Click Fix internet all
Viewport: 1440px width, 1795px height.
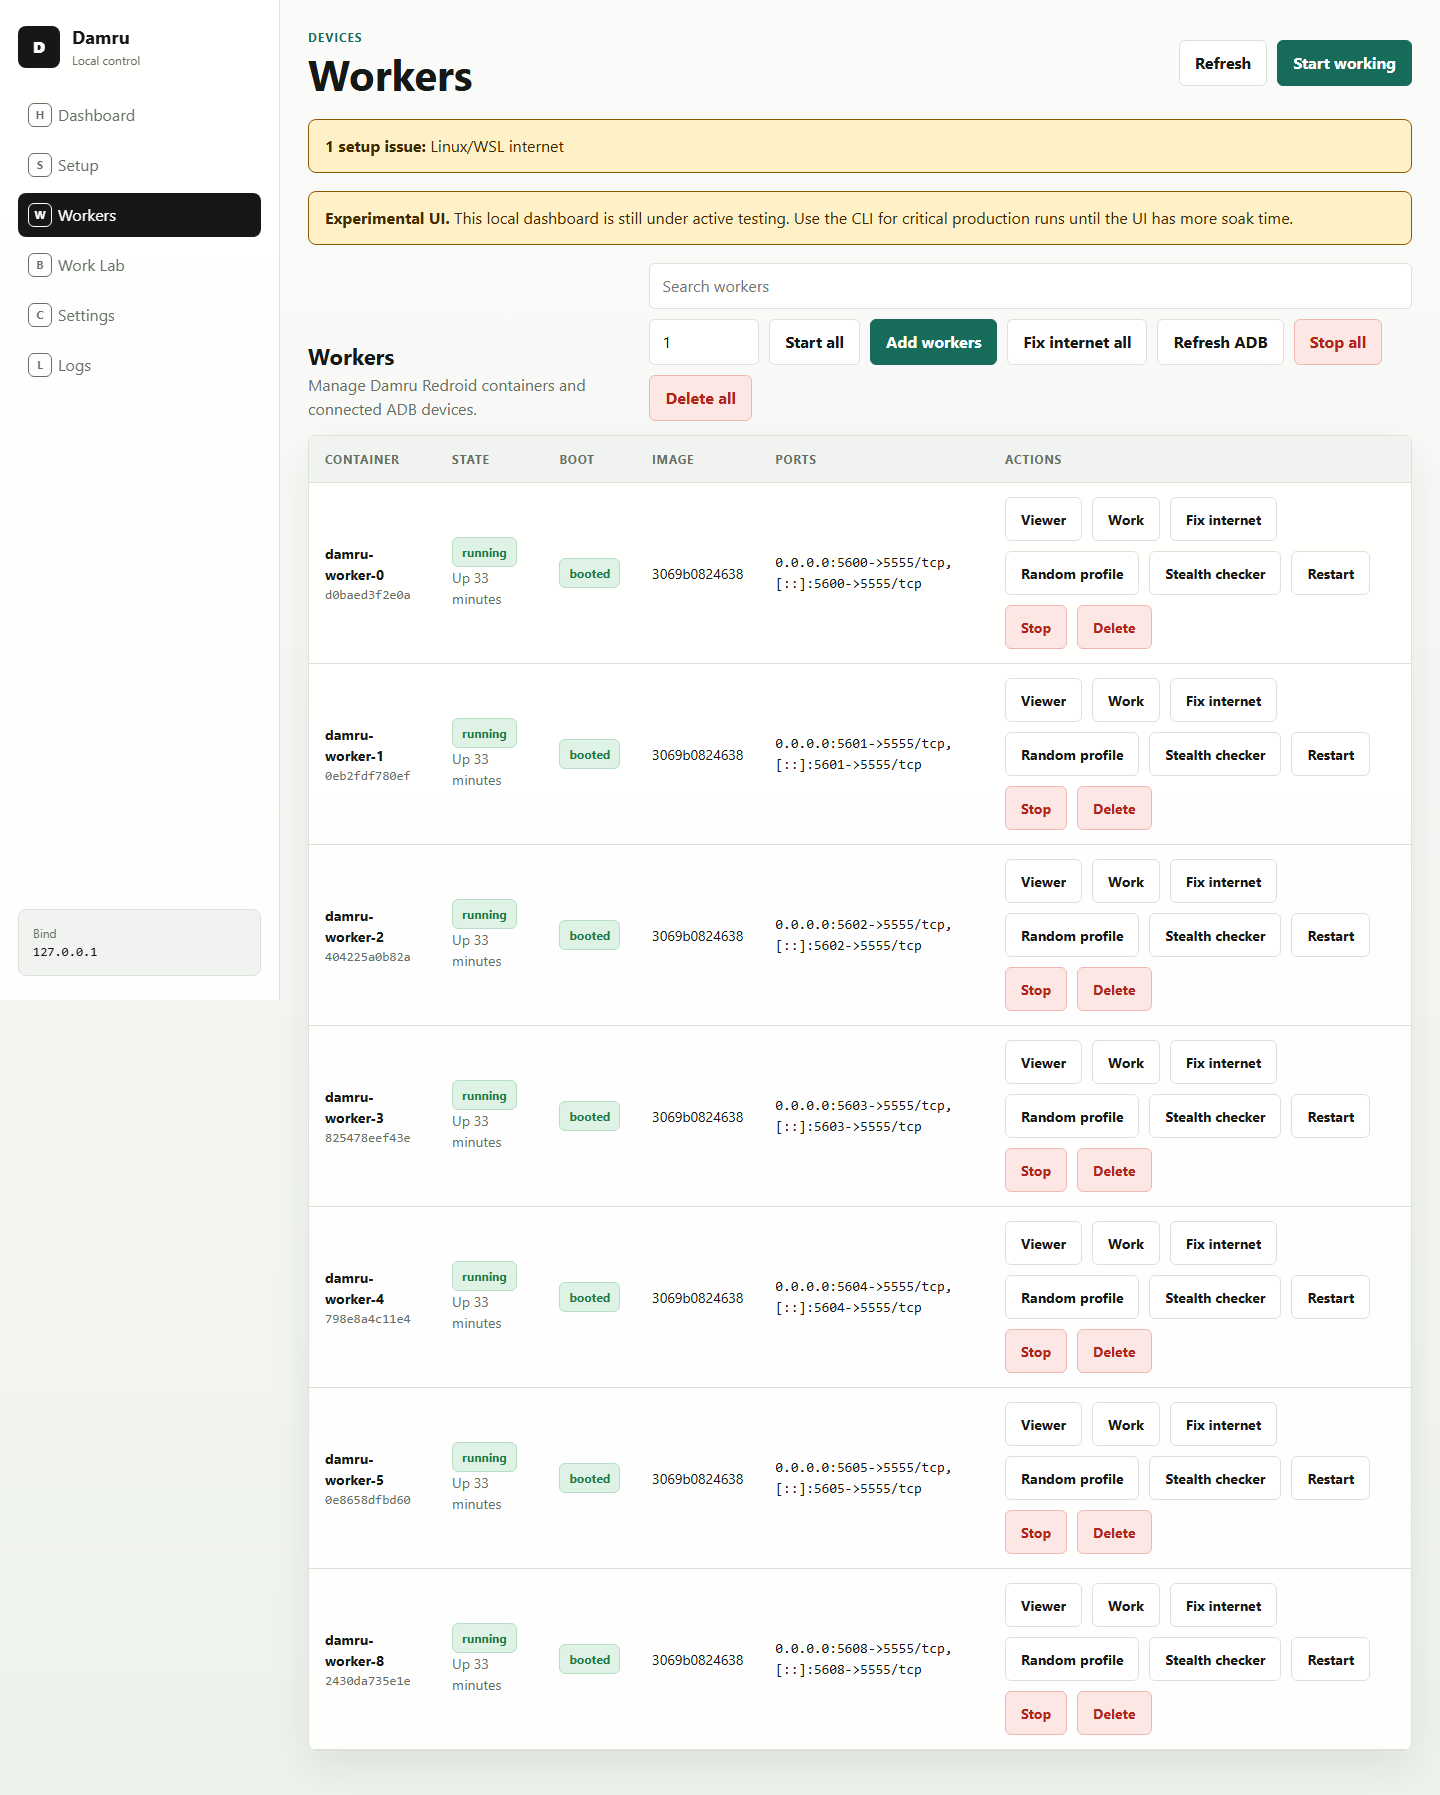tap(1077, 342)
